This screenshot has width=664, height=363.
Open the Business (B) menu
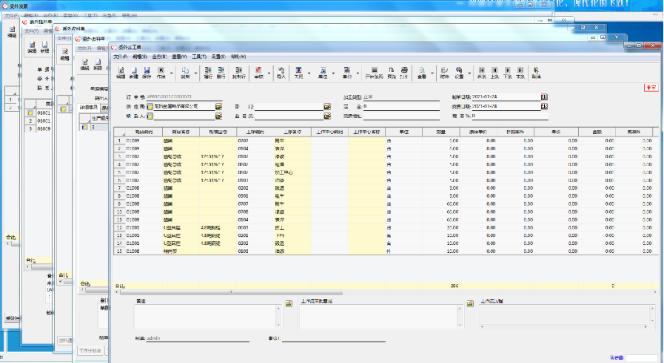point(159,56)
